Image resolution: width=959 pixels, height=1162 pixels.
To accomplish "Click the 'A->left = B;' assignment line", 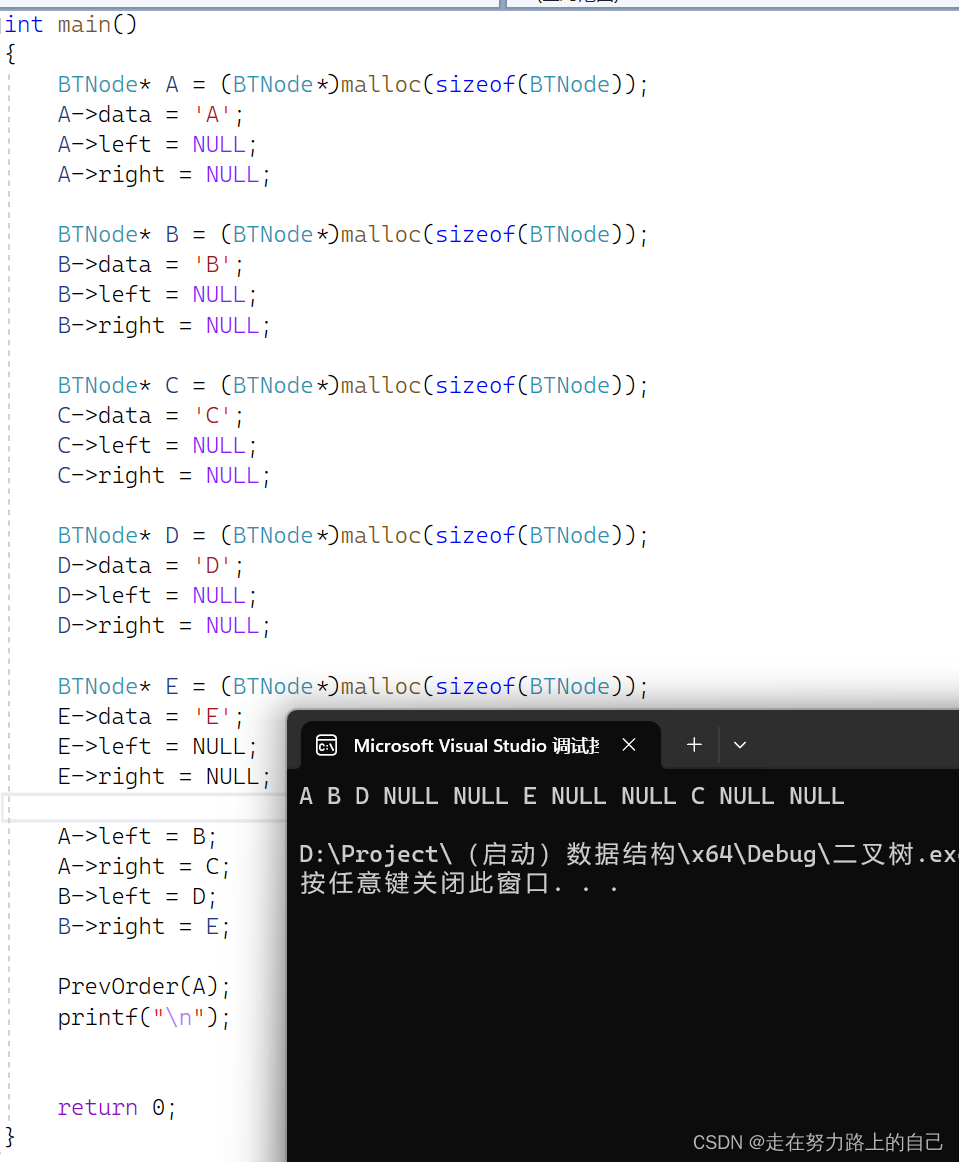I will 137,837.
